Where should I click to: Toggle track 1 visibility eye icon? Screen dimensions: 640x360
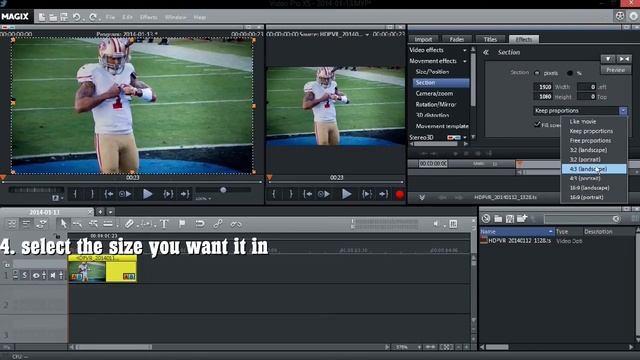pyautogui.click(x=36, y=276)
